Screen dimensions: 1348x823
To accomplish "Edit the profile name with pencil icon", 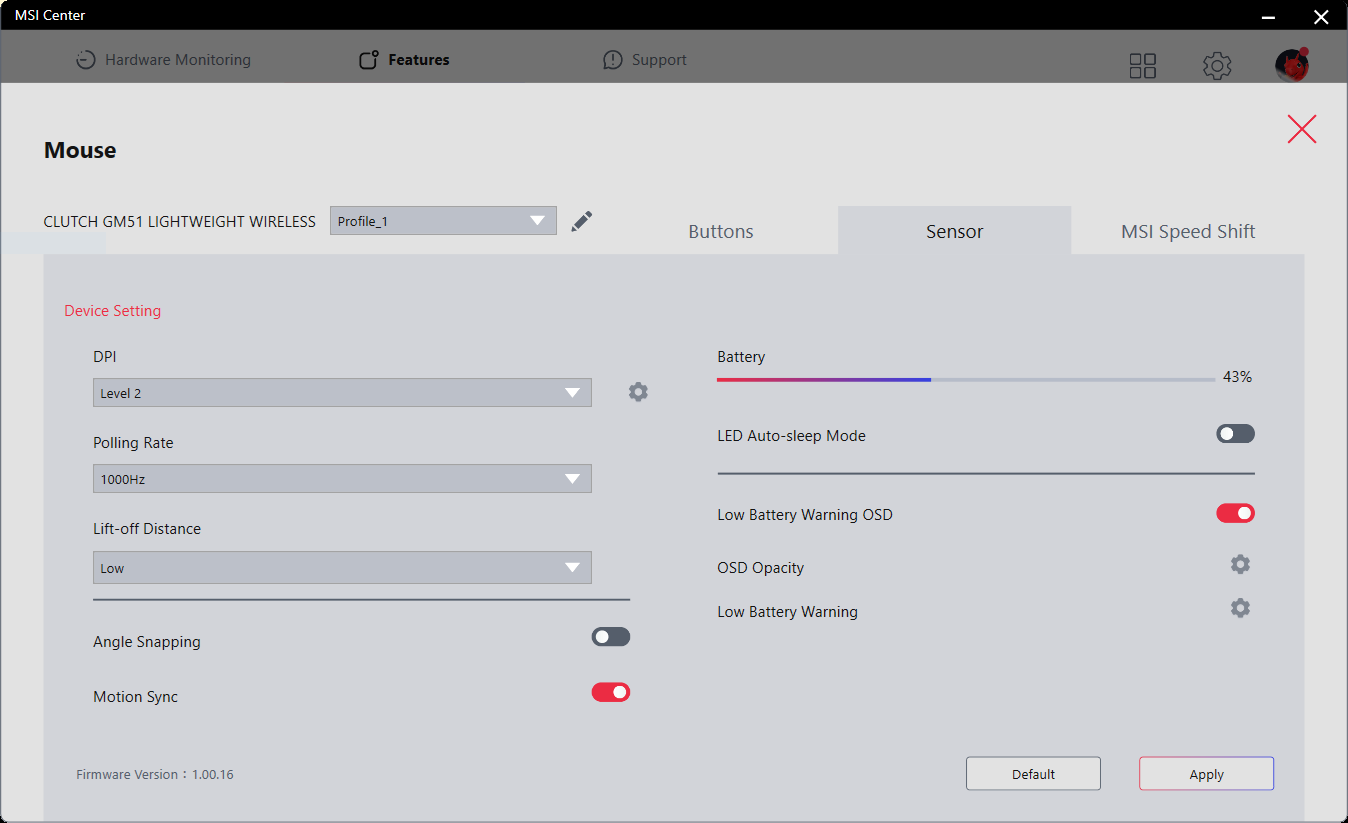I will click(582, 221).
